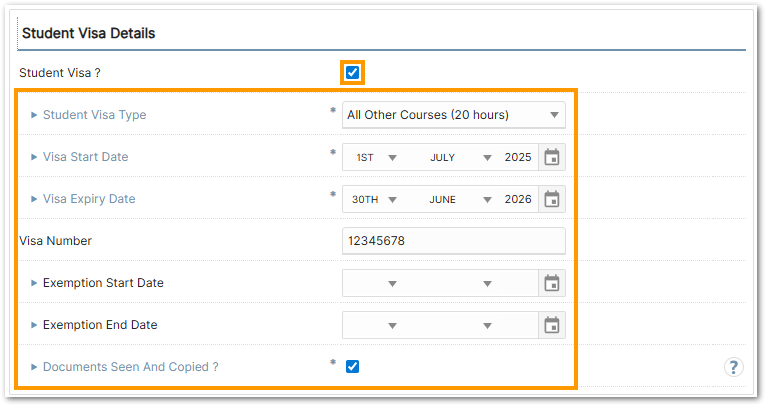
Task: Expand the Visa Start Date label arrow
Action: tap(35, 157)
